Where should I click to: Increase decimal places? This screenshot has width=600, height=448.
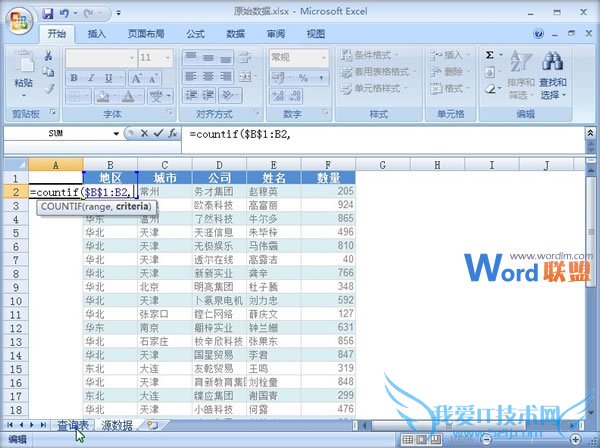click(278, 96)
